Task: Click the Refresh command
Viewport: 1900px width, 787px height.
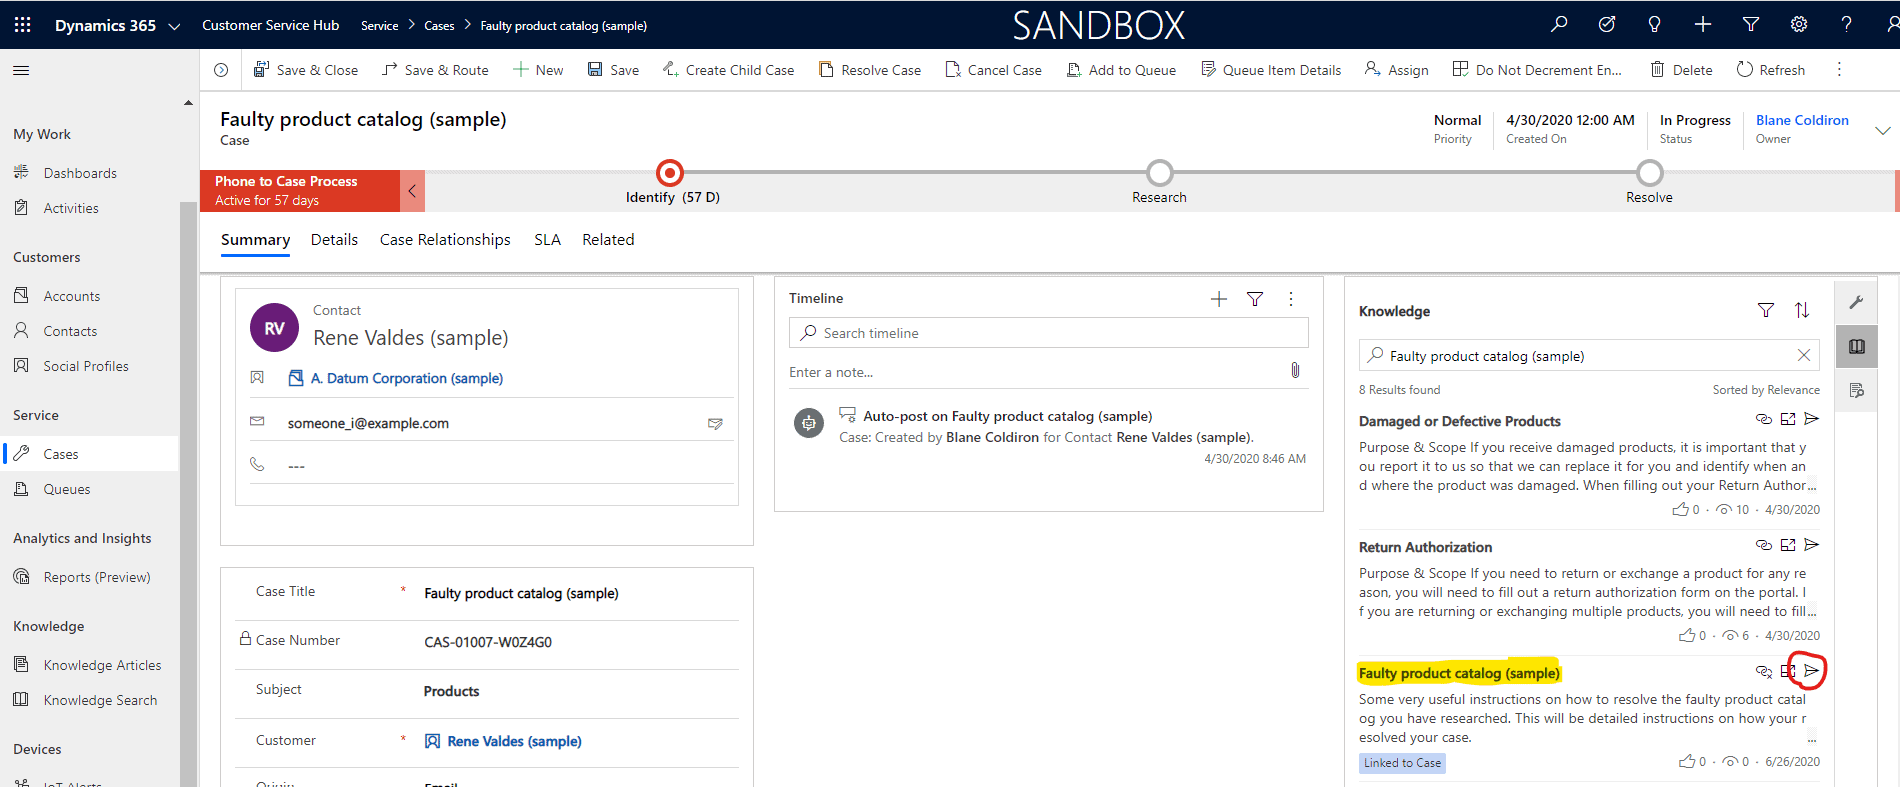Action: 1771,70
